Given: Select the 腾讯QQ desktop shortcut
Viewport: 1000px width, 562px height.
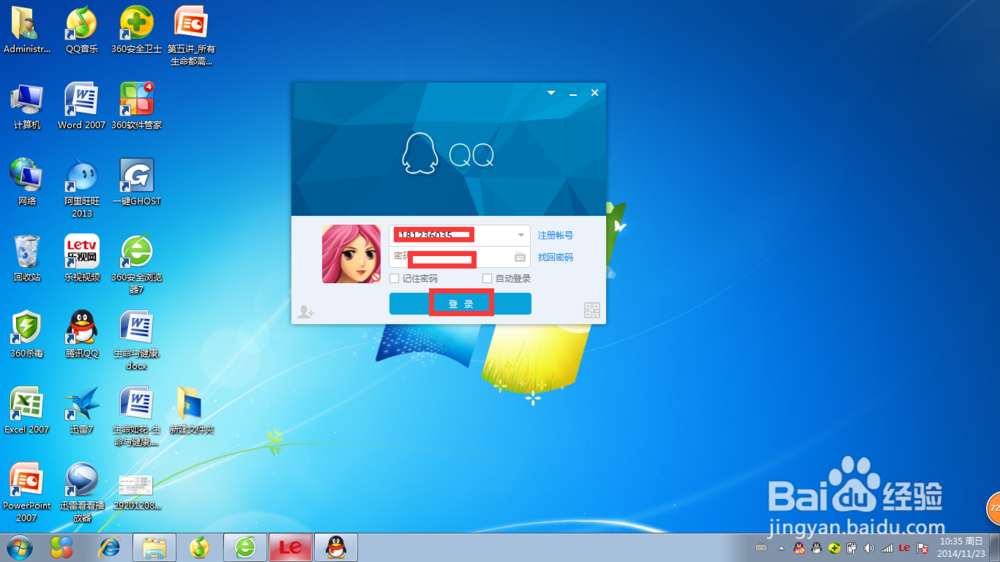Looking at the screenshot, I should 82,334.
